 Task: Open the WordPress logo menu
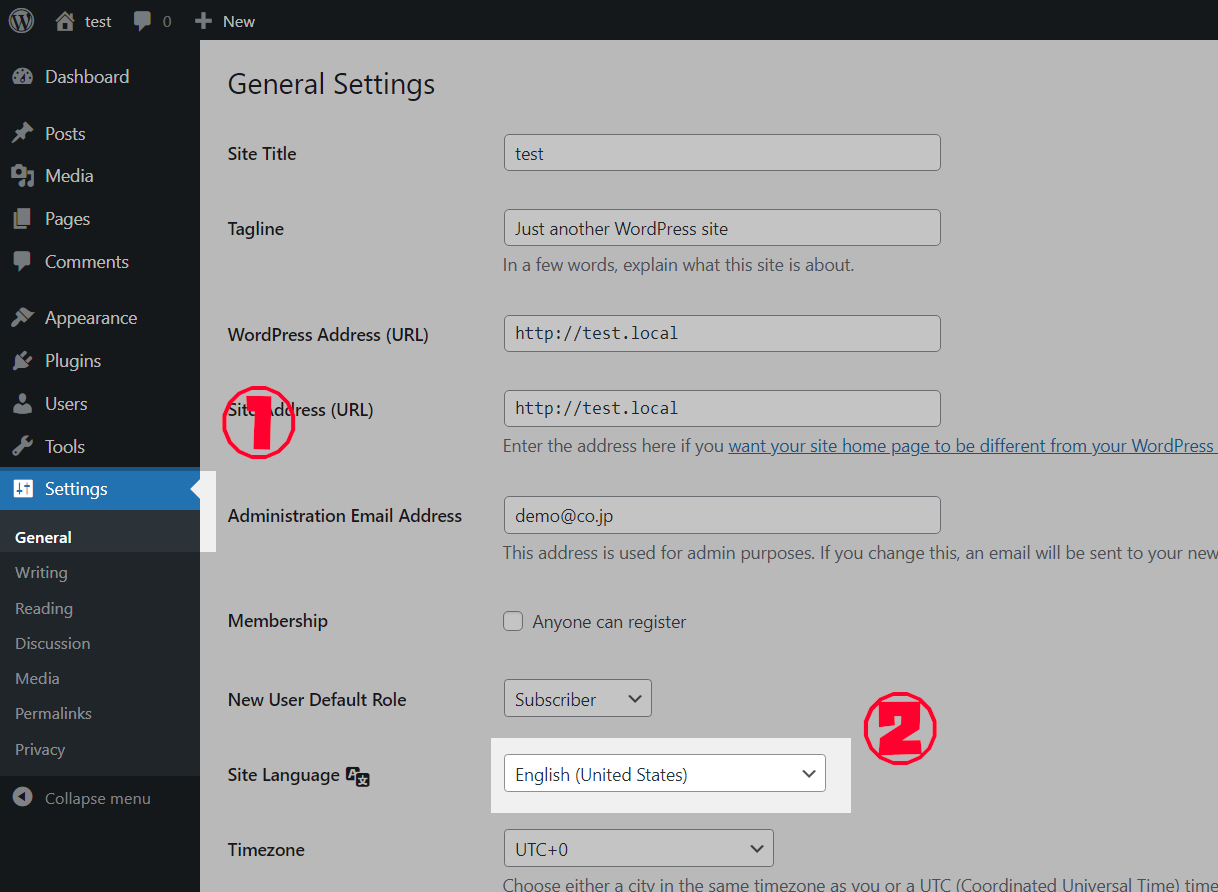click(22, 20)
